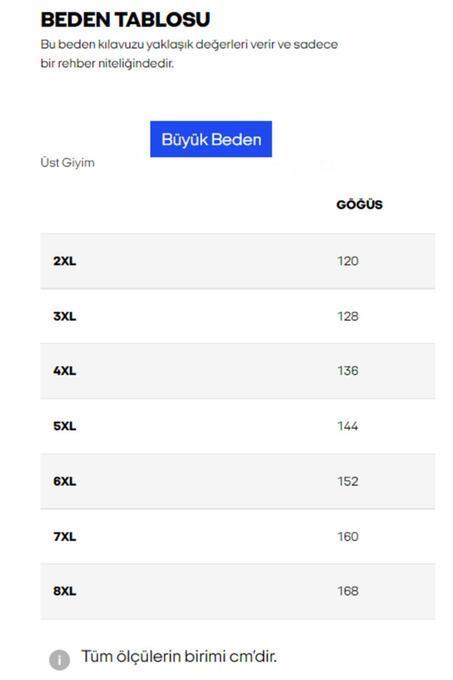Select the 5XL size row
This screenshot has height=680, width=453.
coord(238,426)
